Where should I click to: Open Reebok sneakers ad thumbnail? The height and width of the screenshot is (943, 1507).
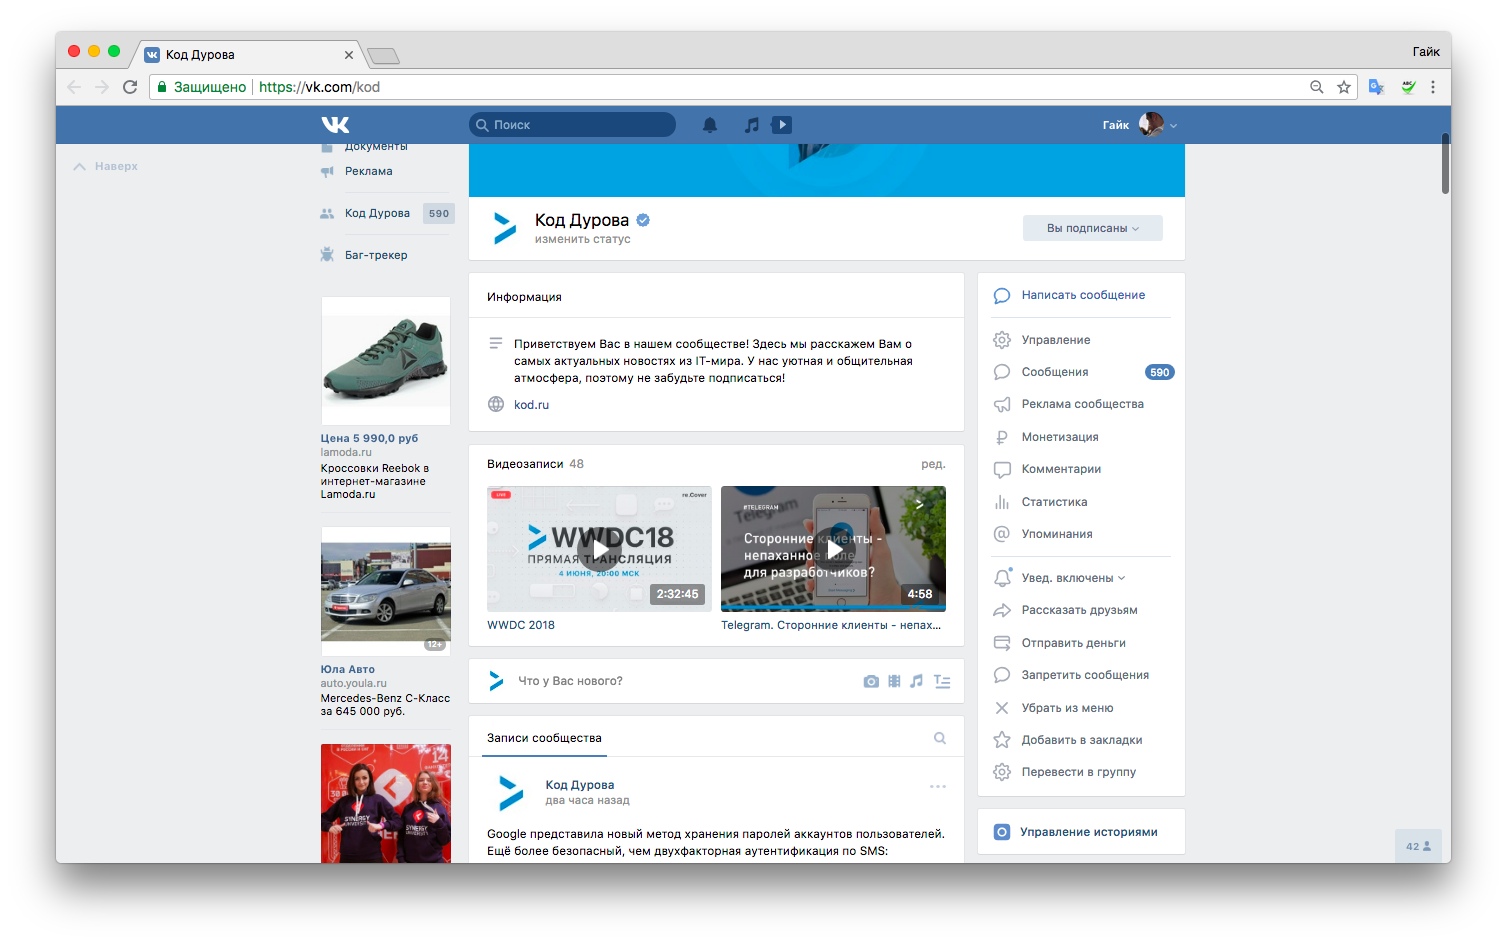386,361
